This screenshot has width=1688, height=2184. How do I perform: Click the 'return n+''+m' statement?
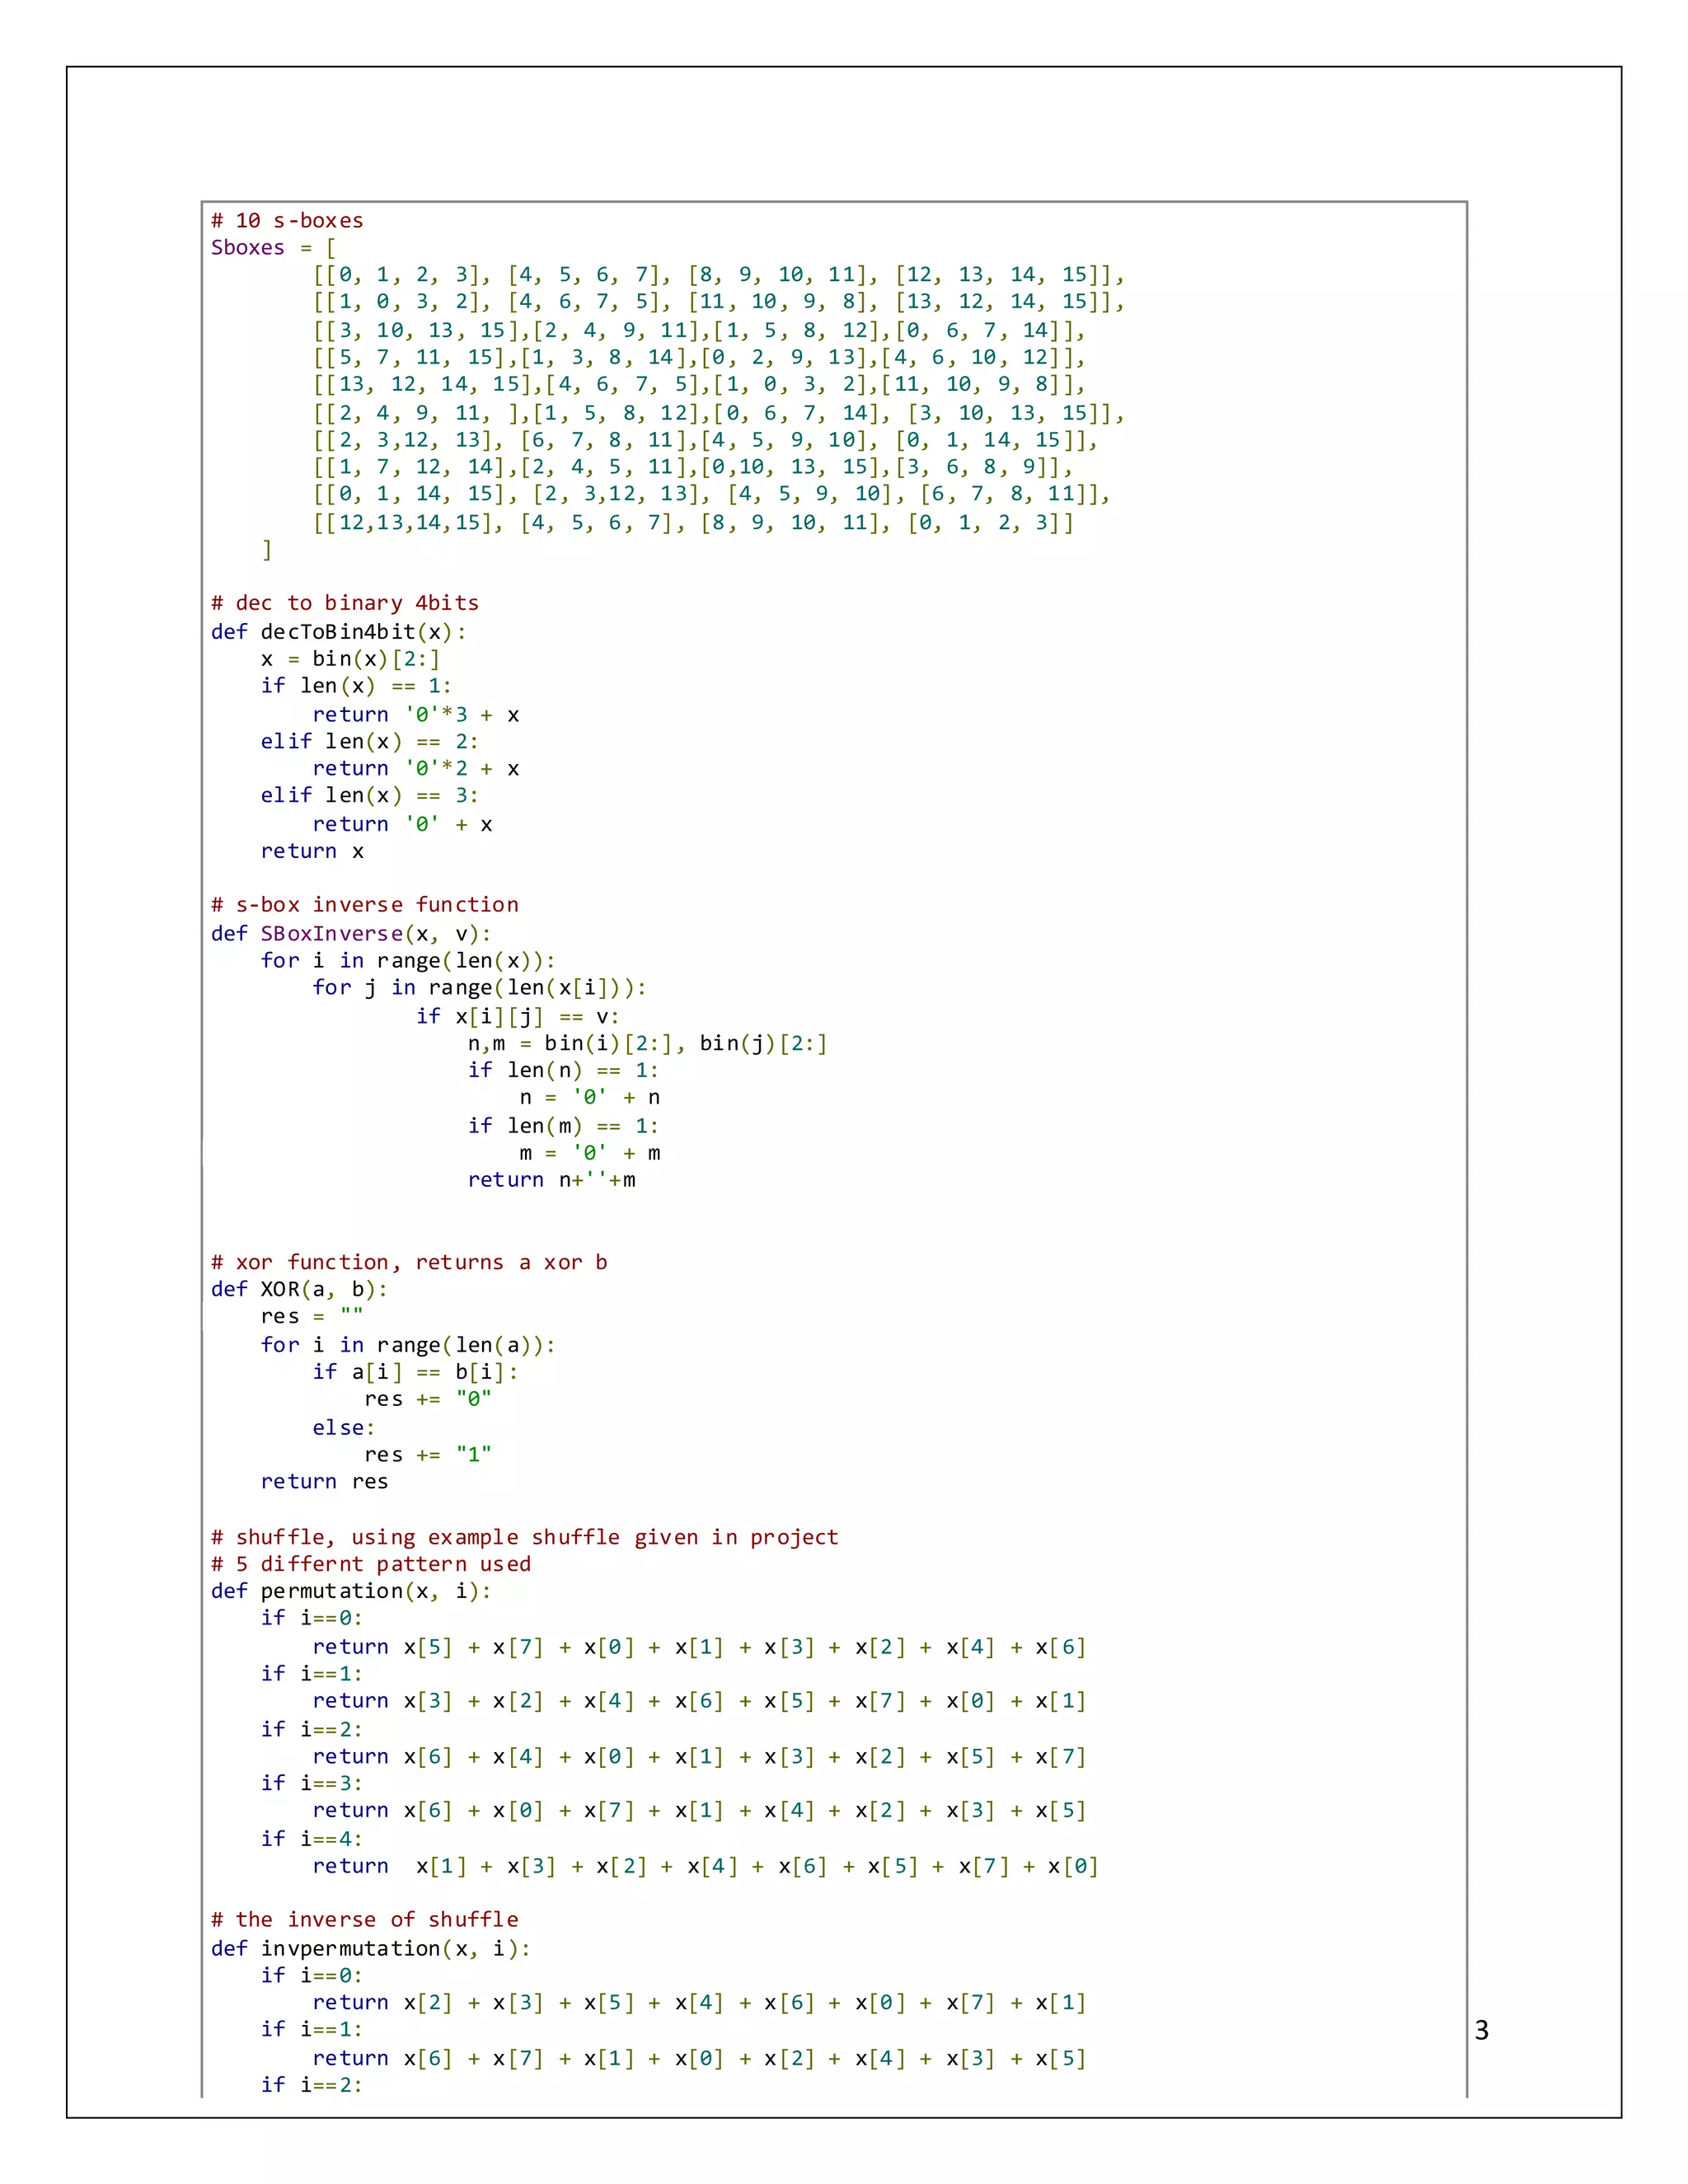pos(551,1180)
